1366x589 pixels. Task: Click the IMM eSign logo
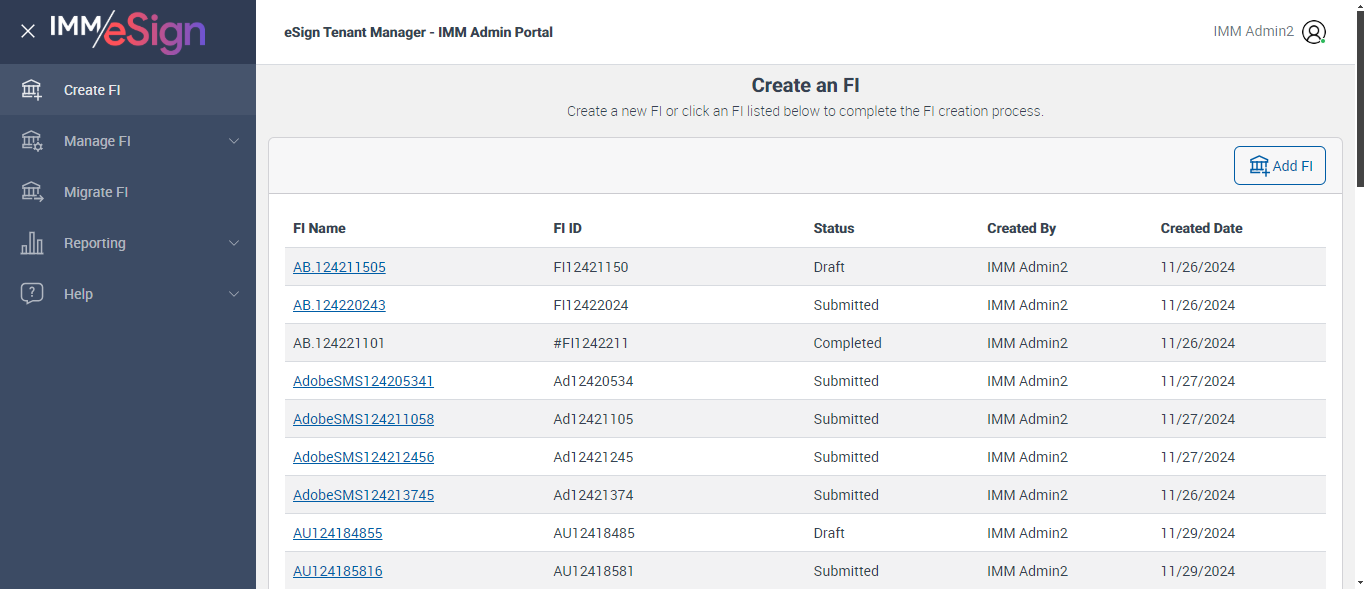[x=128, y=31]
